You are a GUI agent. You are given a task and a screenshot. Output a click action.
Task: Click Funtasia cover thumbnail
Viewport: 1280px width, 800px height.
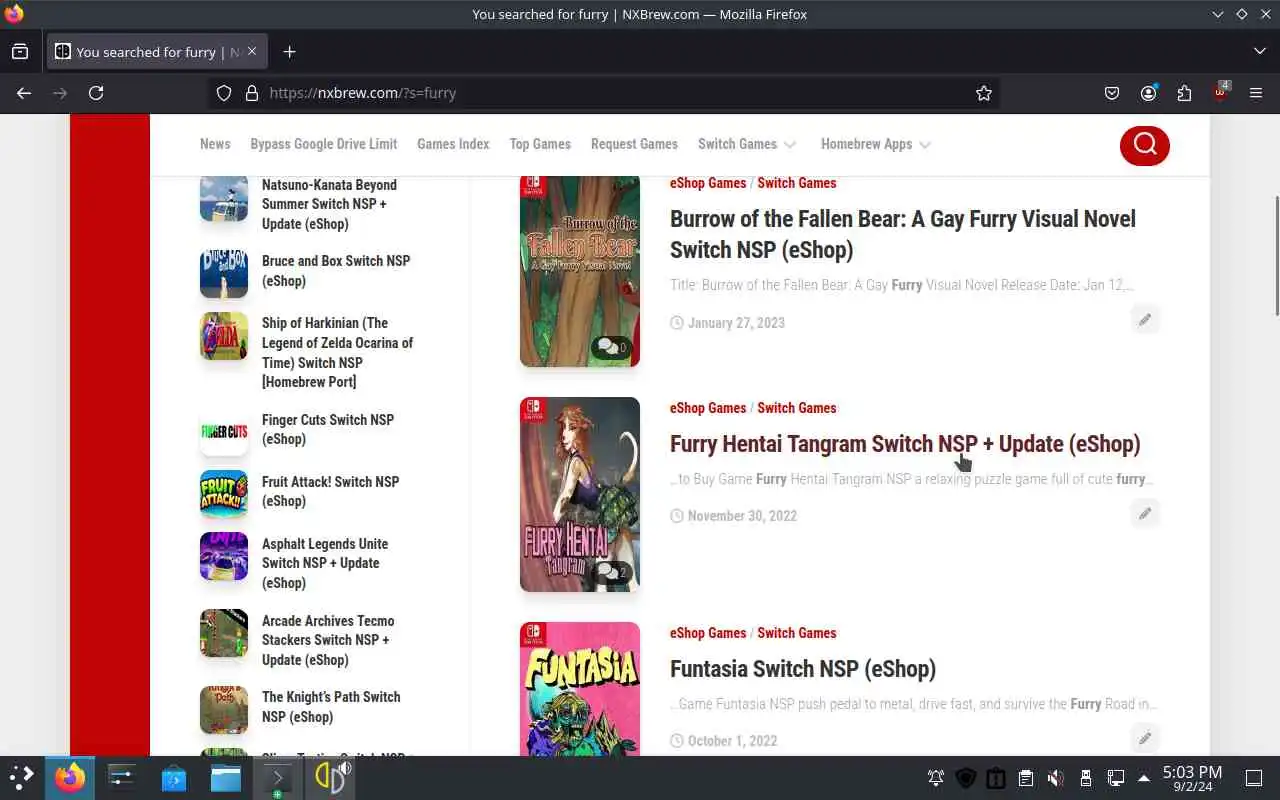580,689
